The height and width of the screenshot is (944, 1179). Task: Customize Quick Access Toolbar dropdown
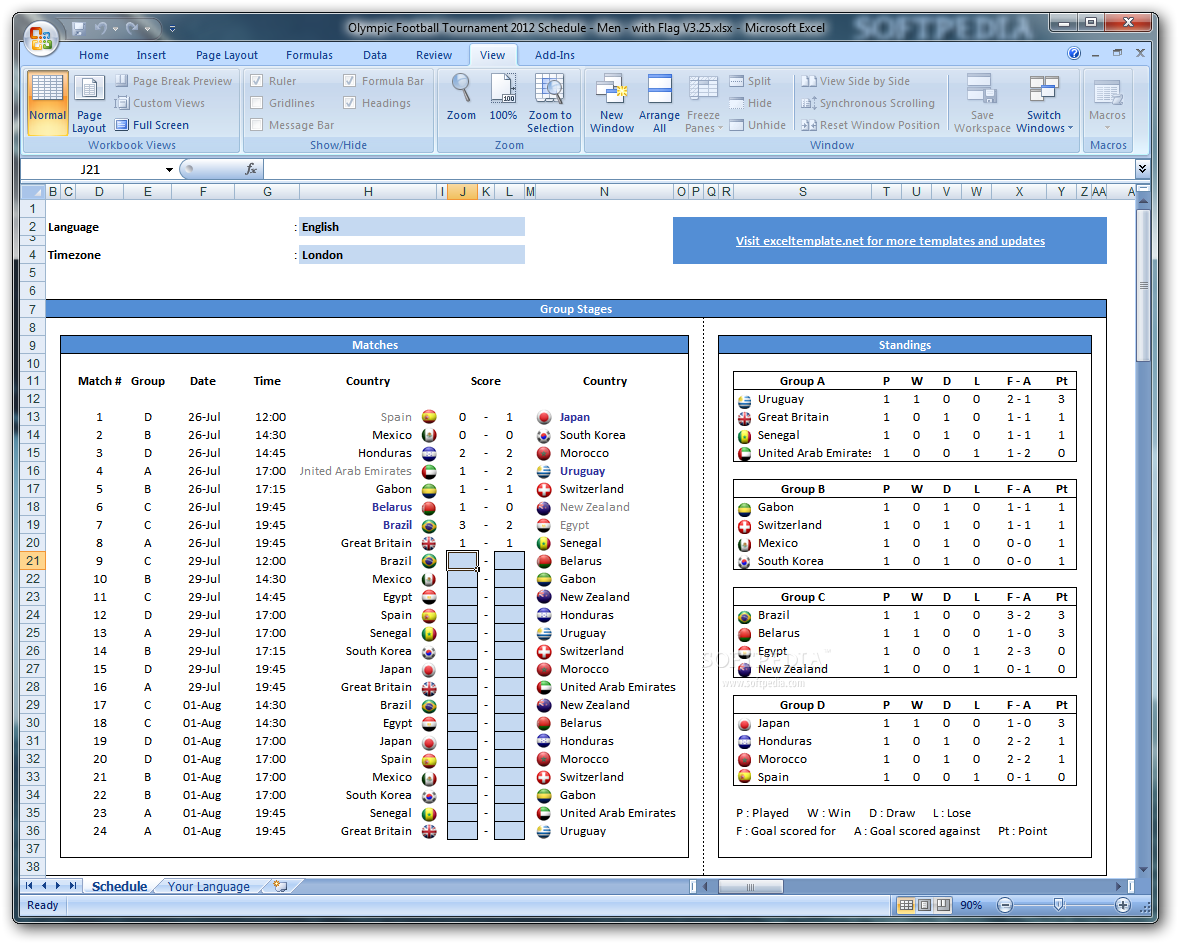point(172,29)
